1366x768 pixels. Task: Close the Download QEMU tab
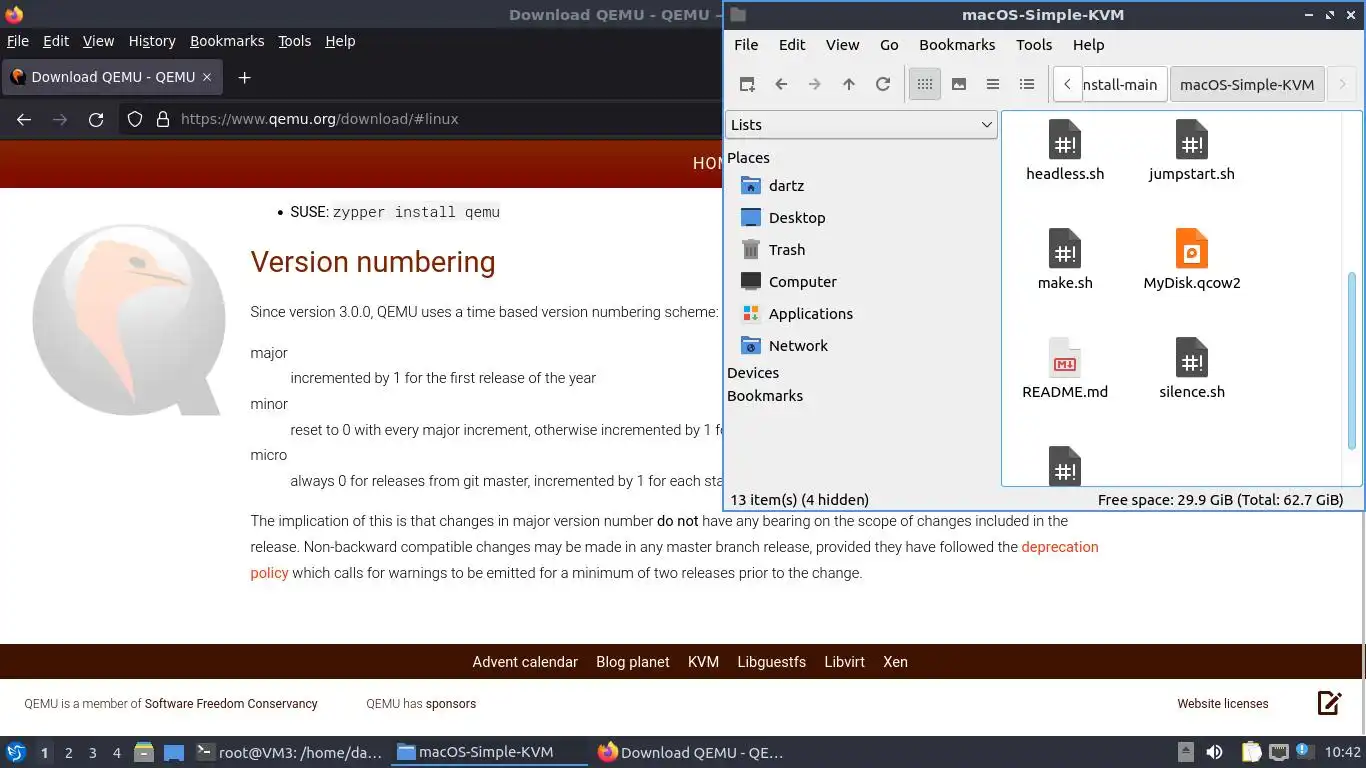[207, 77]
